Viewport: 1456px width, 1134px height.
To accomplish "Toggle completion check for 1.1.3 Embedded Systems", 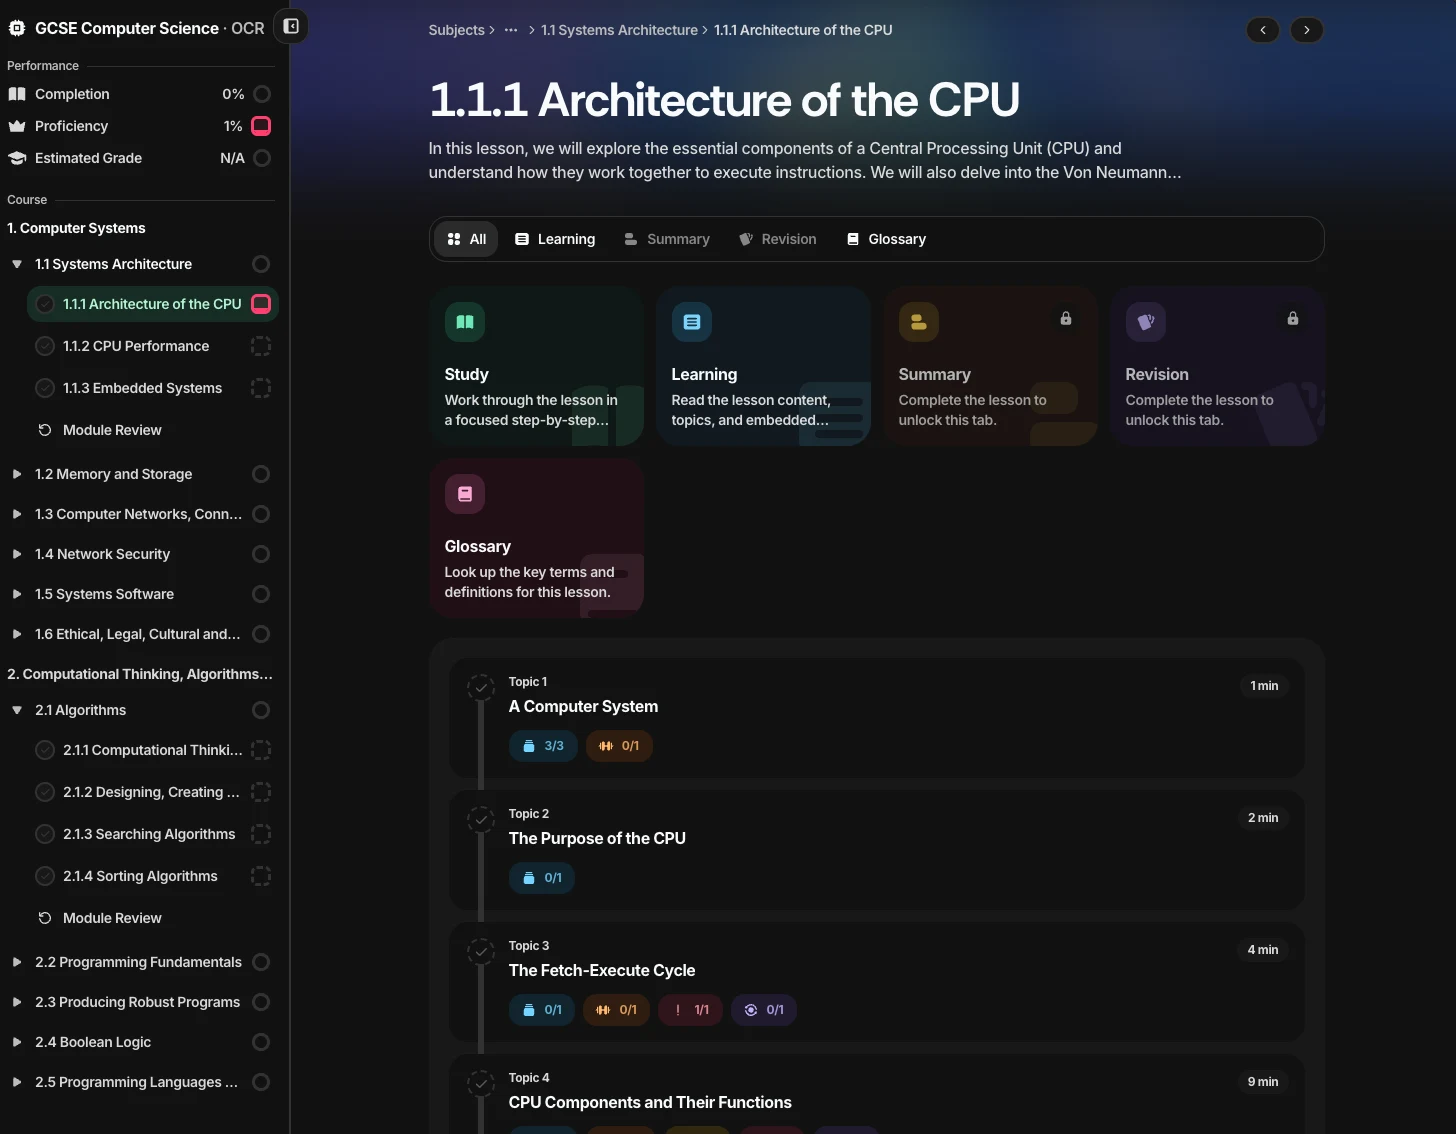I will [45, 388].
